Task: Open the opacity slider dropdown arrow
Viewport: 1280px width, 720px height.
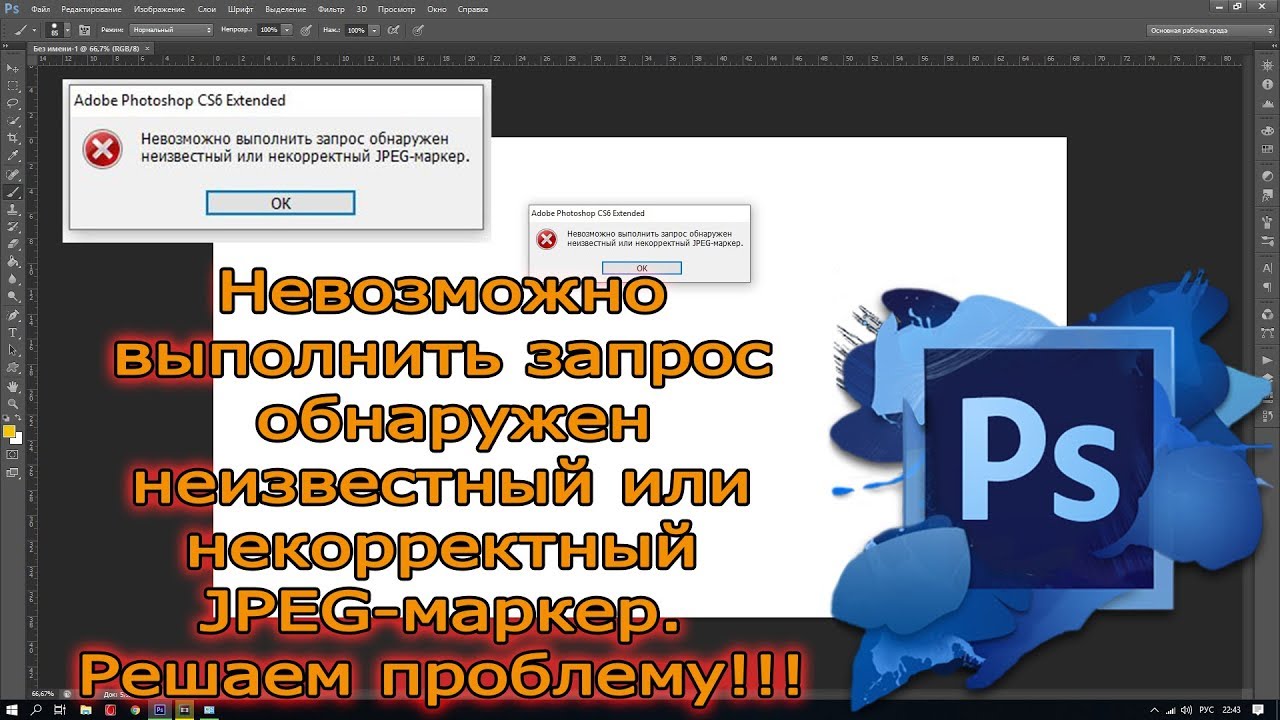Action: point(287,30)
